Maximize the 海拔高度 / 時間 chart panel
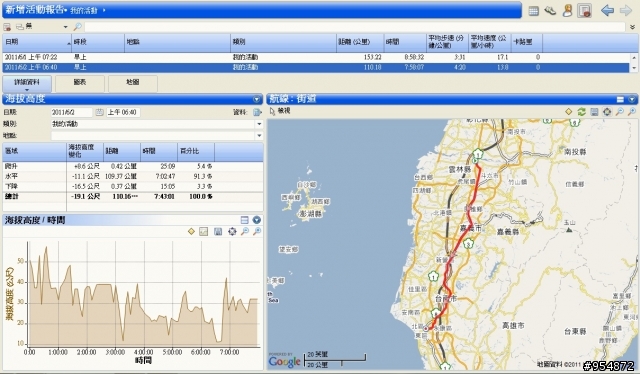The image size is (640, 374). pyautogui.click(x=244, y=220)
